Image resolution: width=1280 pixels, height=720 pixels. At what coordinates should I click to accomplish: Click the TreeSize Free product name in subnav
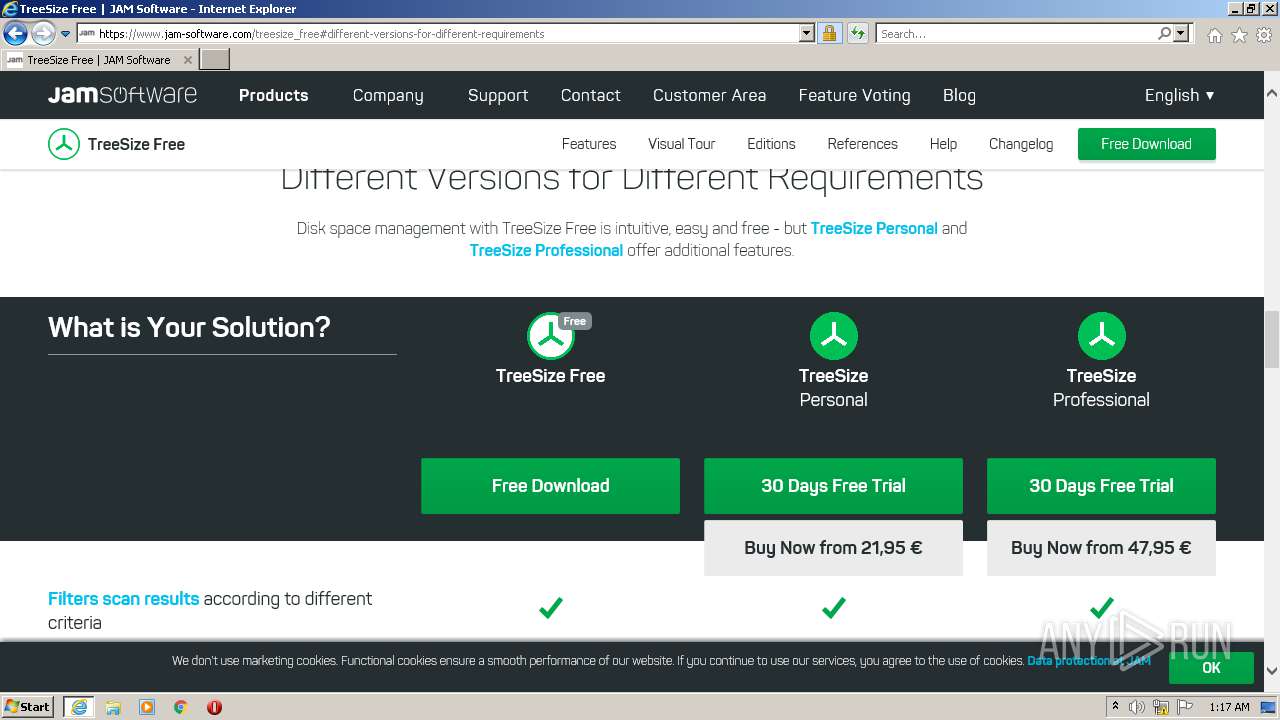click(136, 144)
